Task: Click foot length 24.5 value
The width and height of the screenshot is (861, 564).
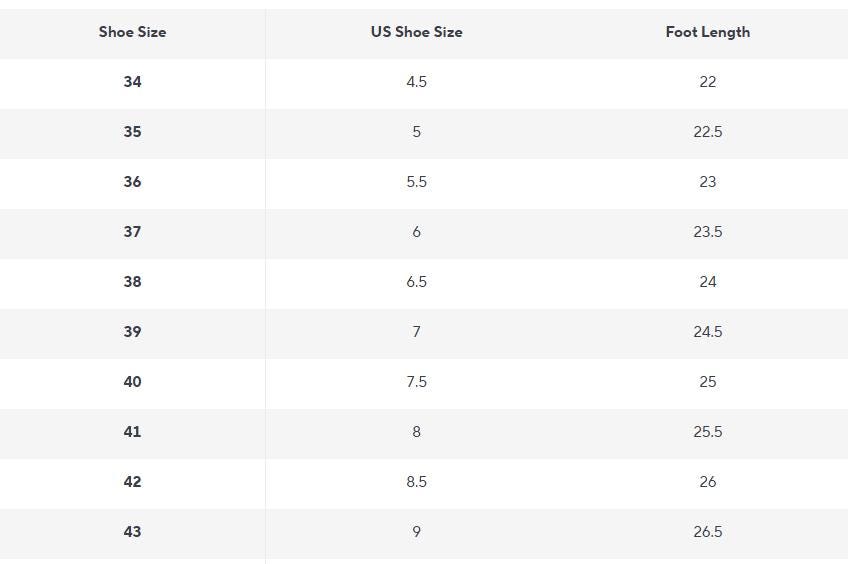Action: 707,332
